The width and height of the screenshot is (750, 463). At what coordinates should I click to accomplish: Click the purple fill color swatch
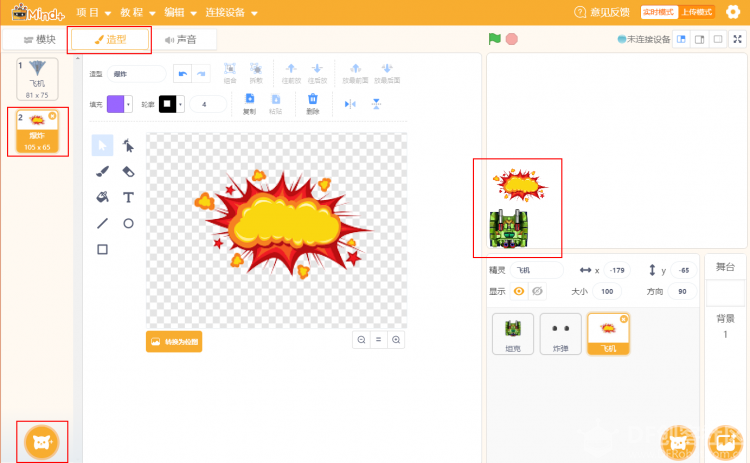click(115, 104)
